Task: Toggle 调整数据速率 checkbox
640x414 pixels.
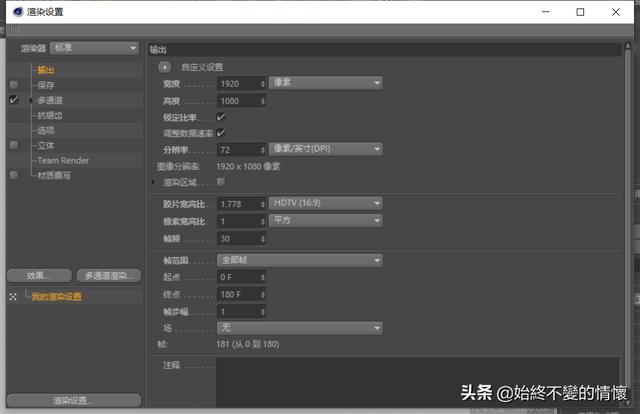Action: click(221, 133)
